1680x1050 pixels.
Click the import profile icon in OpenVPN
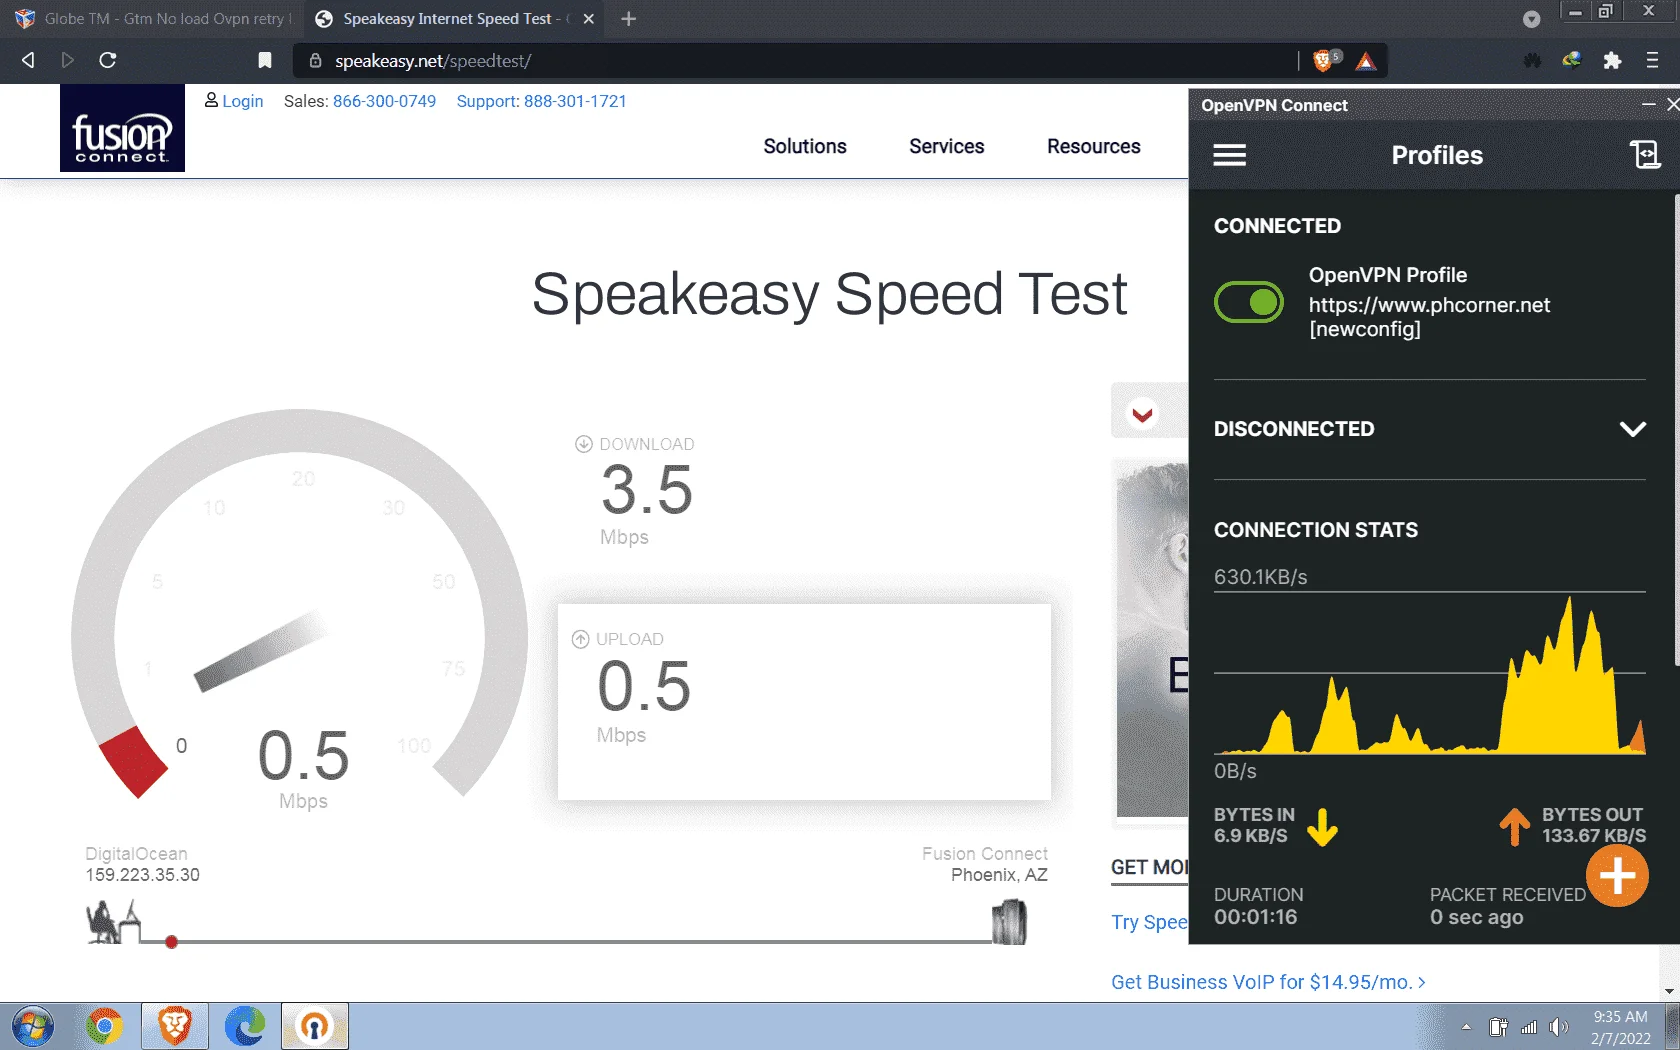[x=1645, y=154]
